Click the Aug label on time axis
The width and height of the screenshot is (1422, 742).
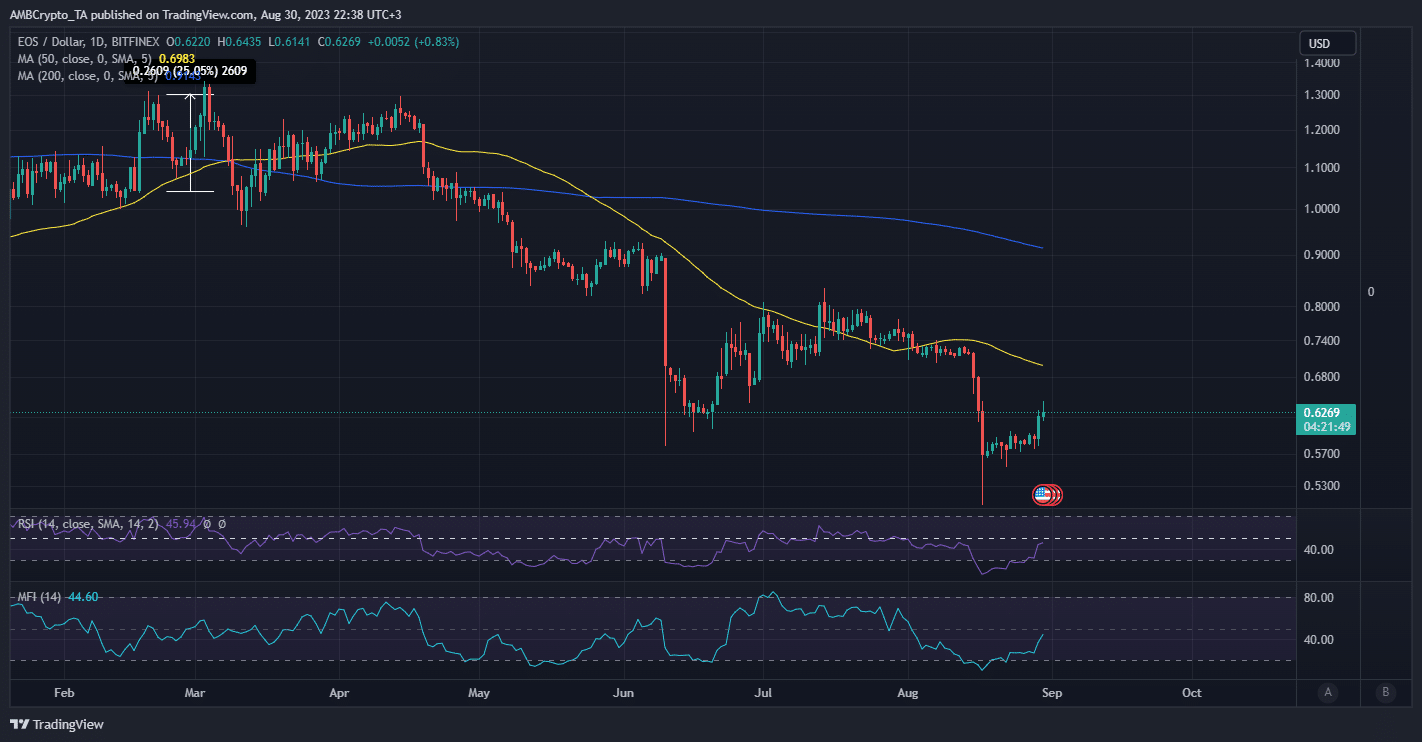click(x=908, y=692)
